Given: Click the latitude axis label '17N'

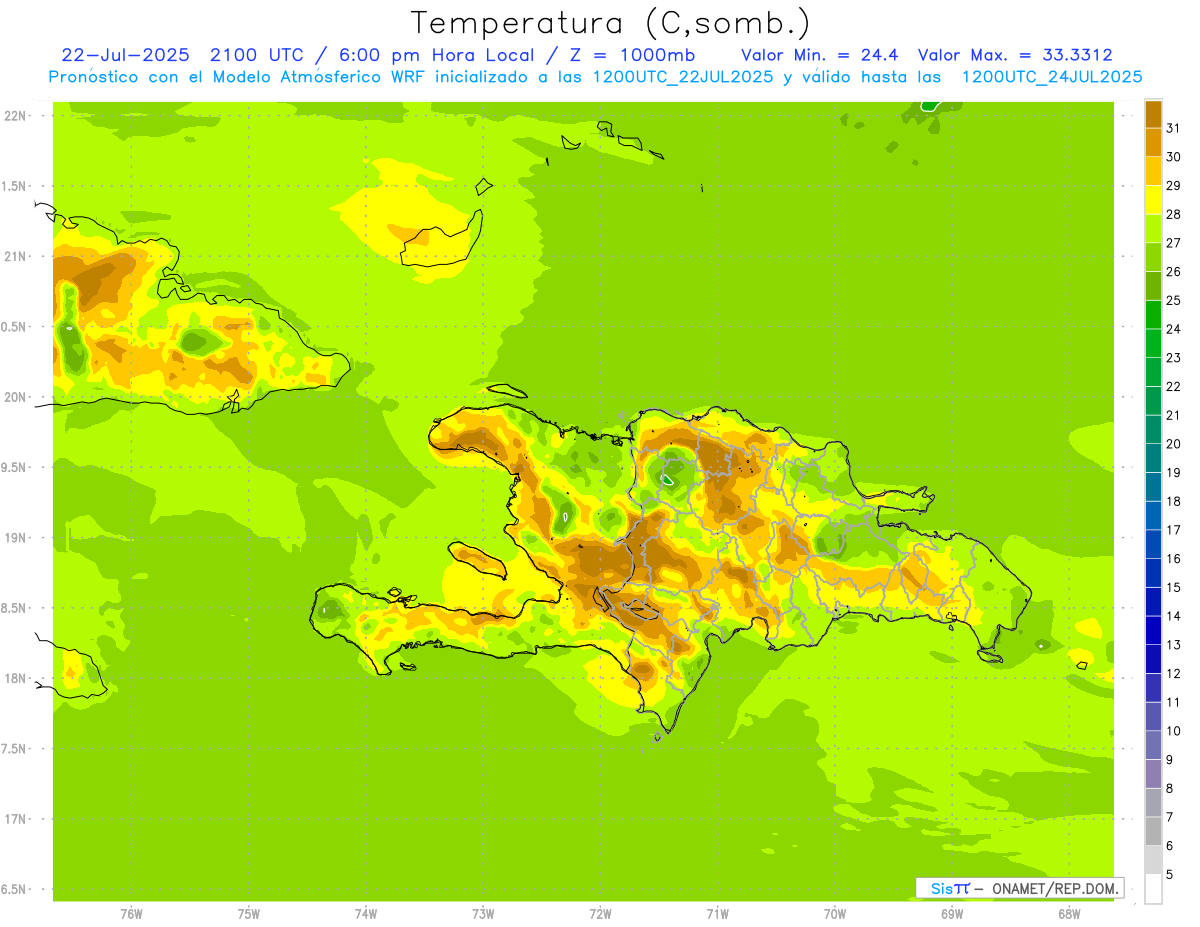Looking at the screenshot, I should point(16,819).
